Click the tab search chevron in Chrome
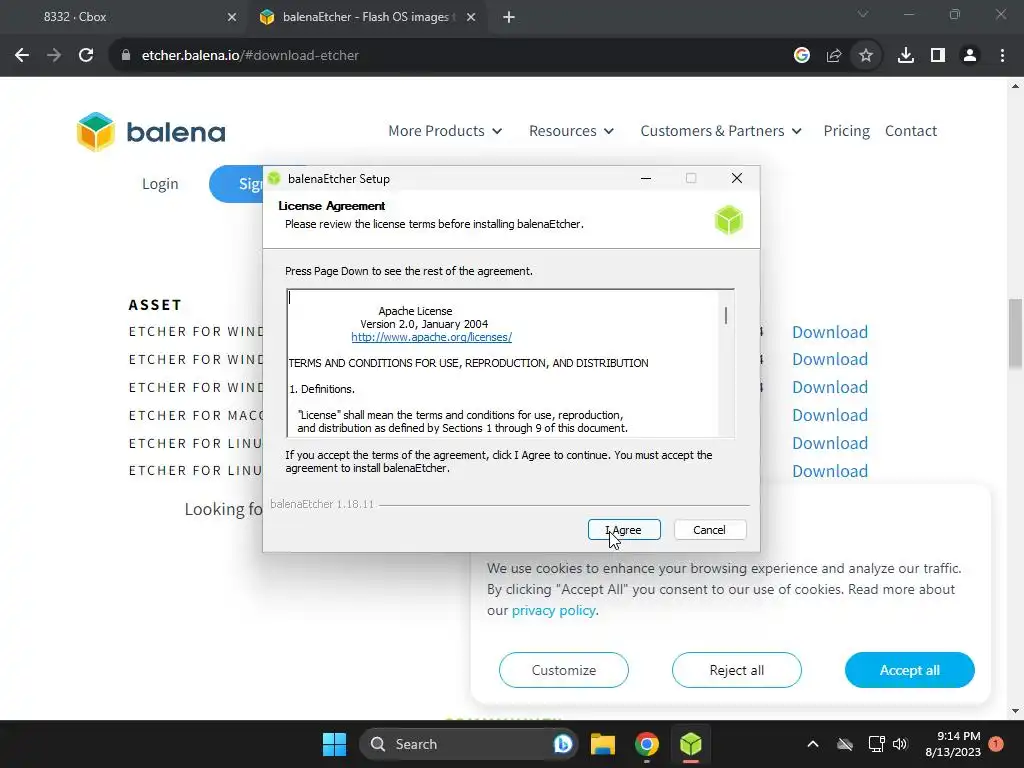Screen dimensions: 1024x768 (863, 14)
